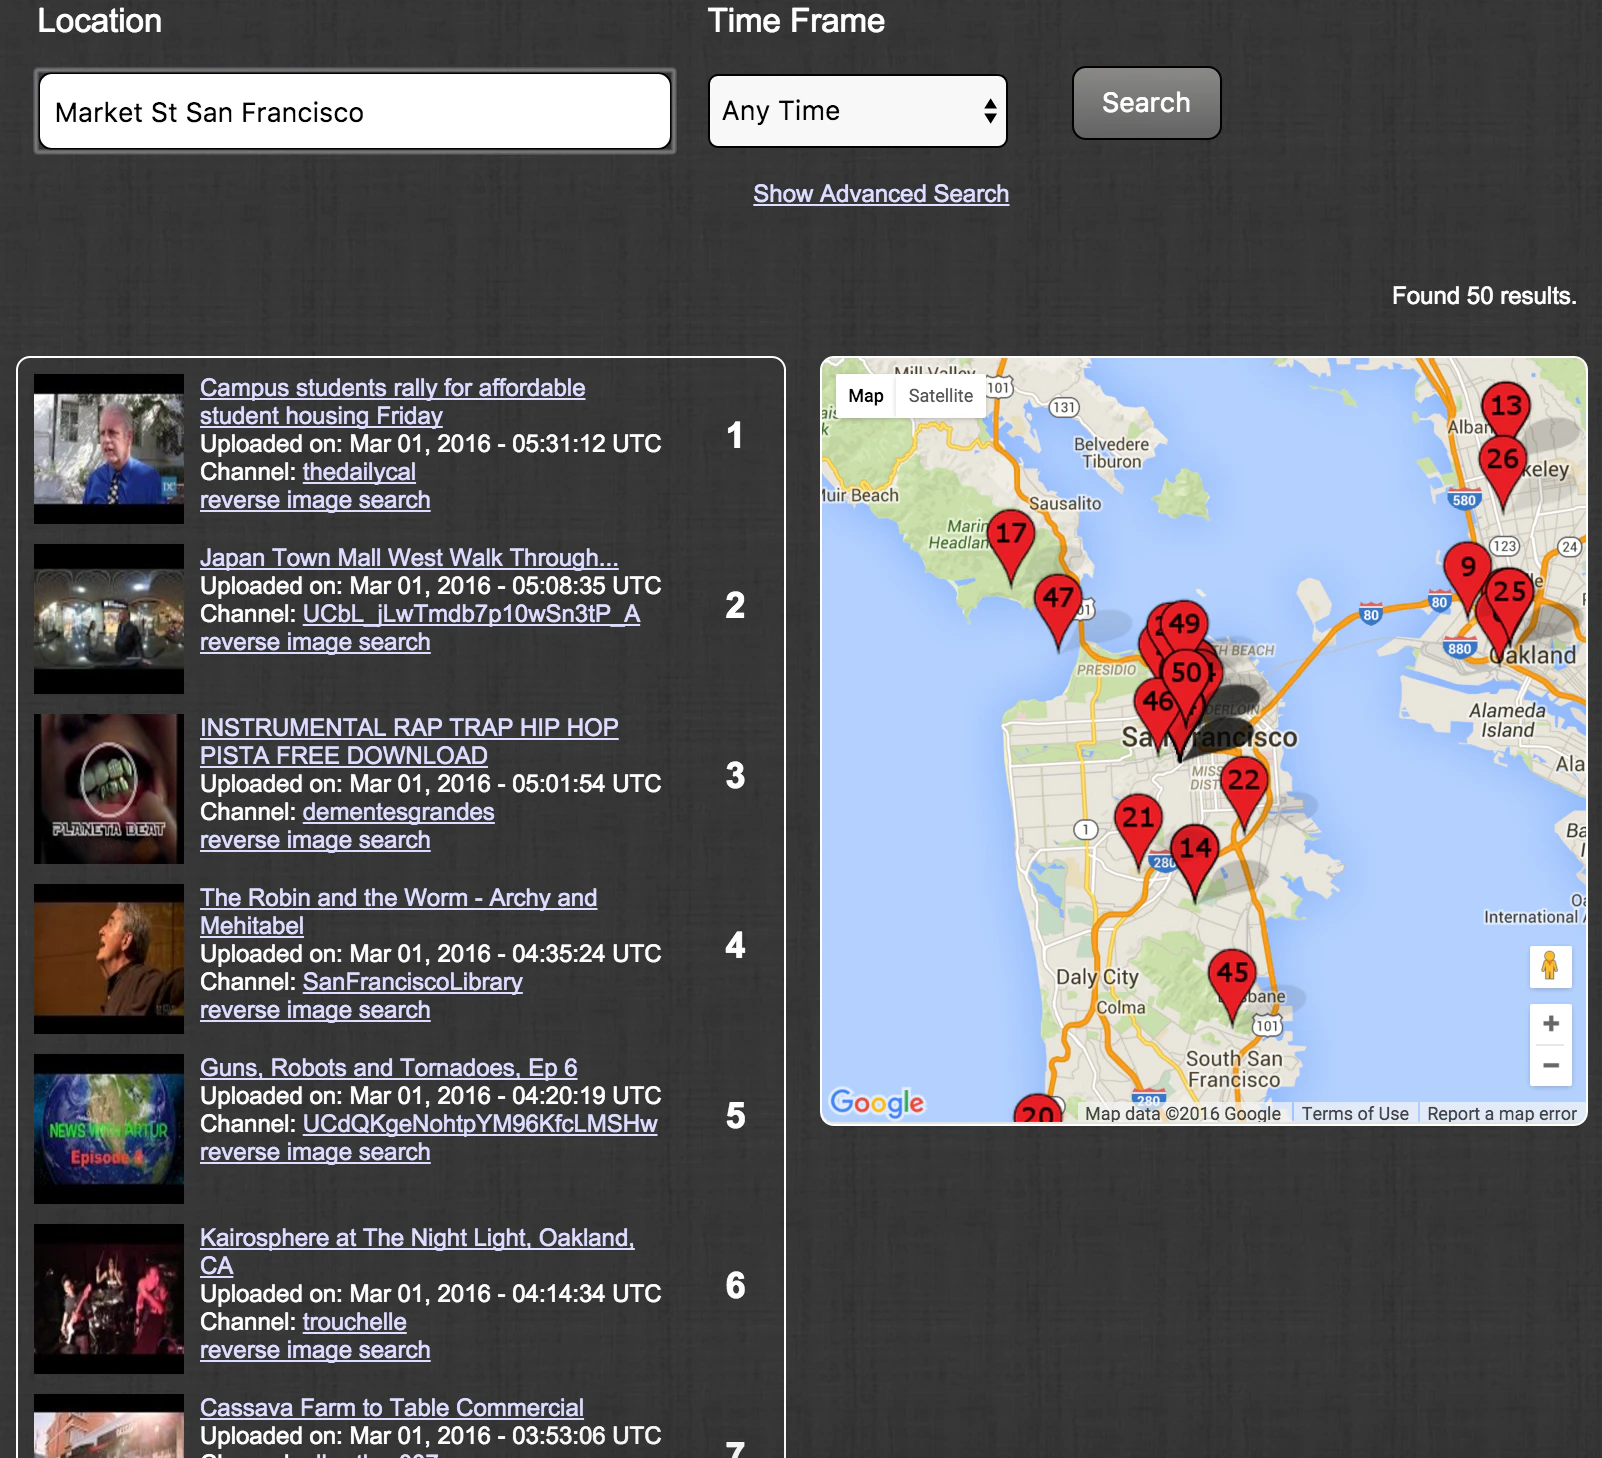Screen dimensions: 1602x1458
Task: Switch map to Map view tab
Action: (x=866, y=396)
